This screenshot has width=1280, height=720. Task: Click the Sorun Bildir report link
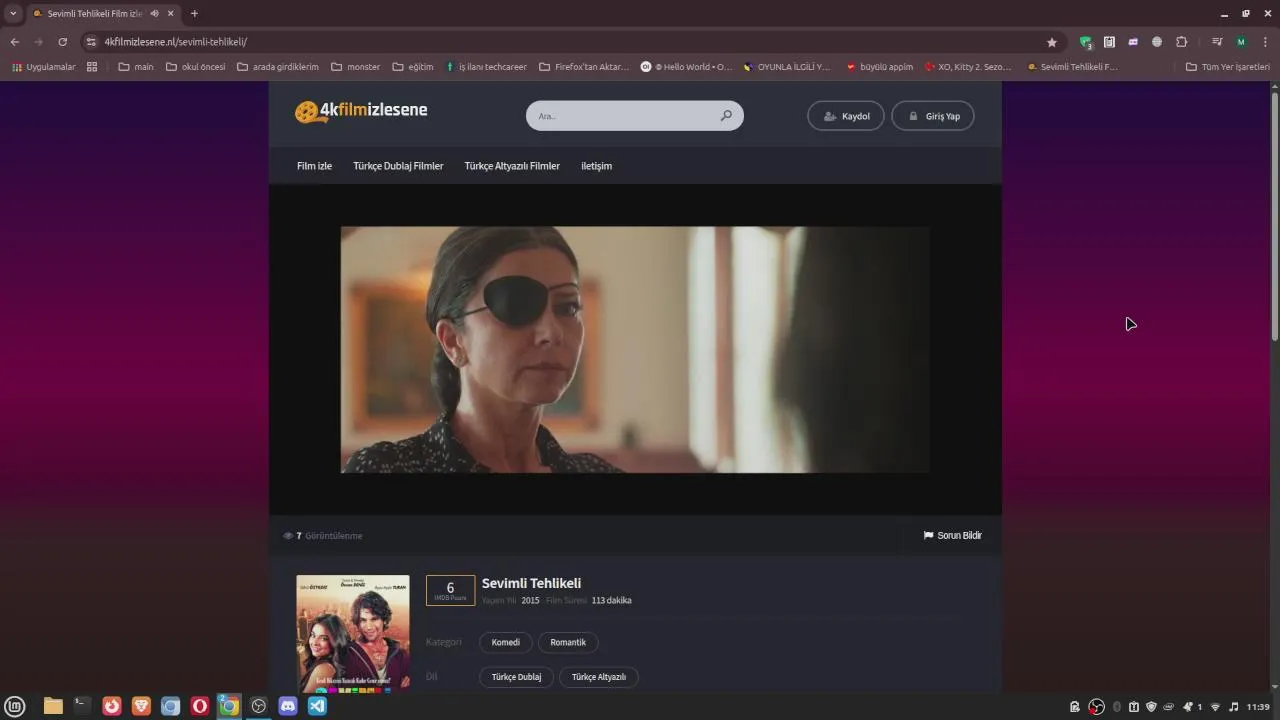pyautogui.click(x=953, y=536)
